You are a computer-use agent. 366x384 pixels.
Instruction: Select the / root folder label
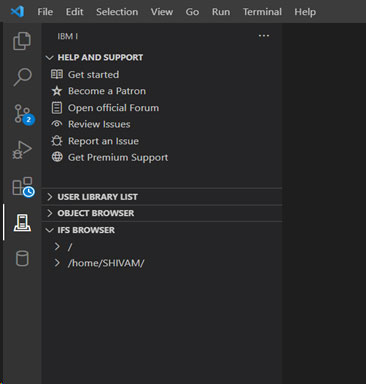coord(70,247)
